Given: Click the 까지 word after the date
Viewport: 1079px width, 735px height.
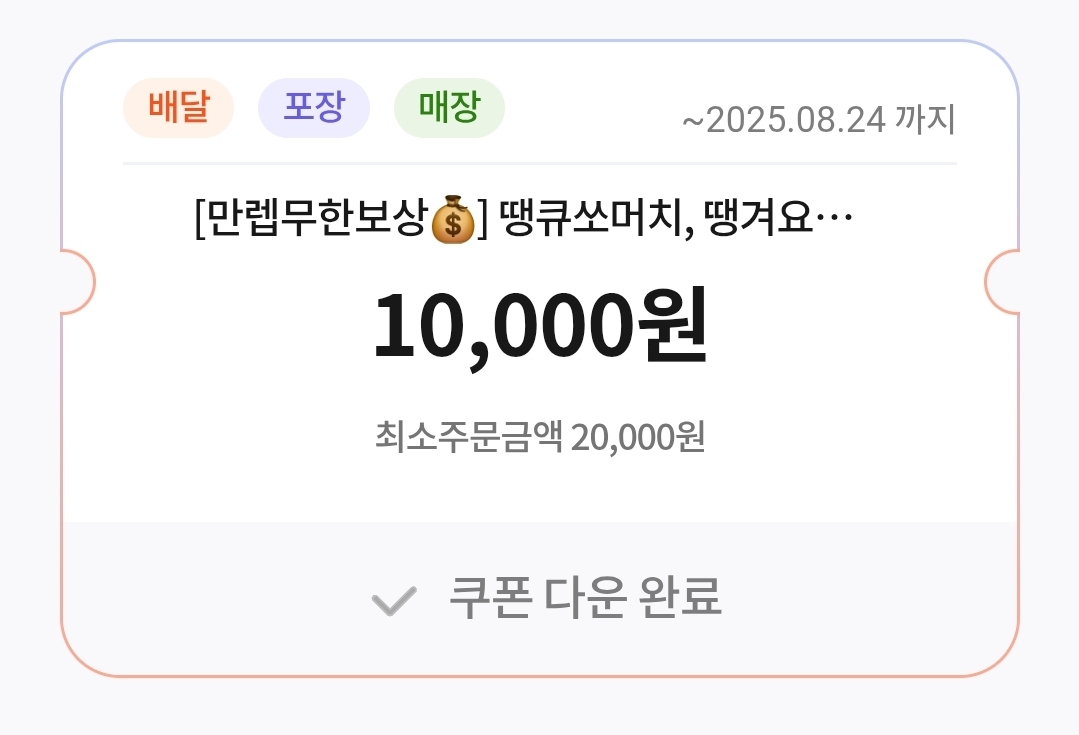Looking at the screenshot, I should [926, 120].
